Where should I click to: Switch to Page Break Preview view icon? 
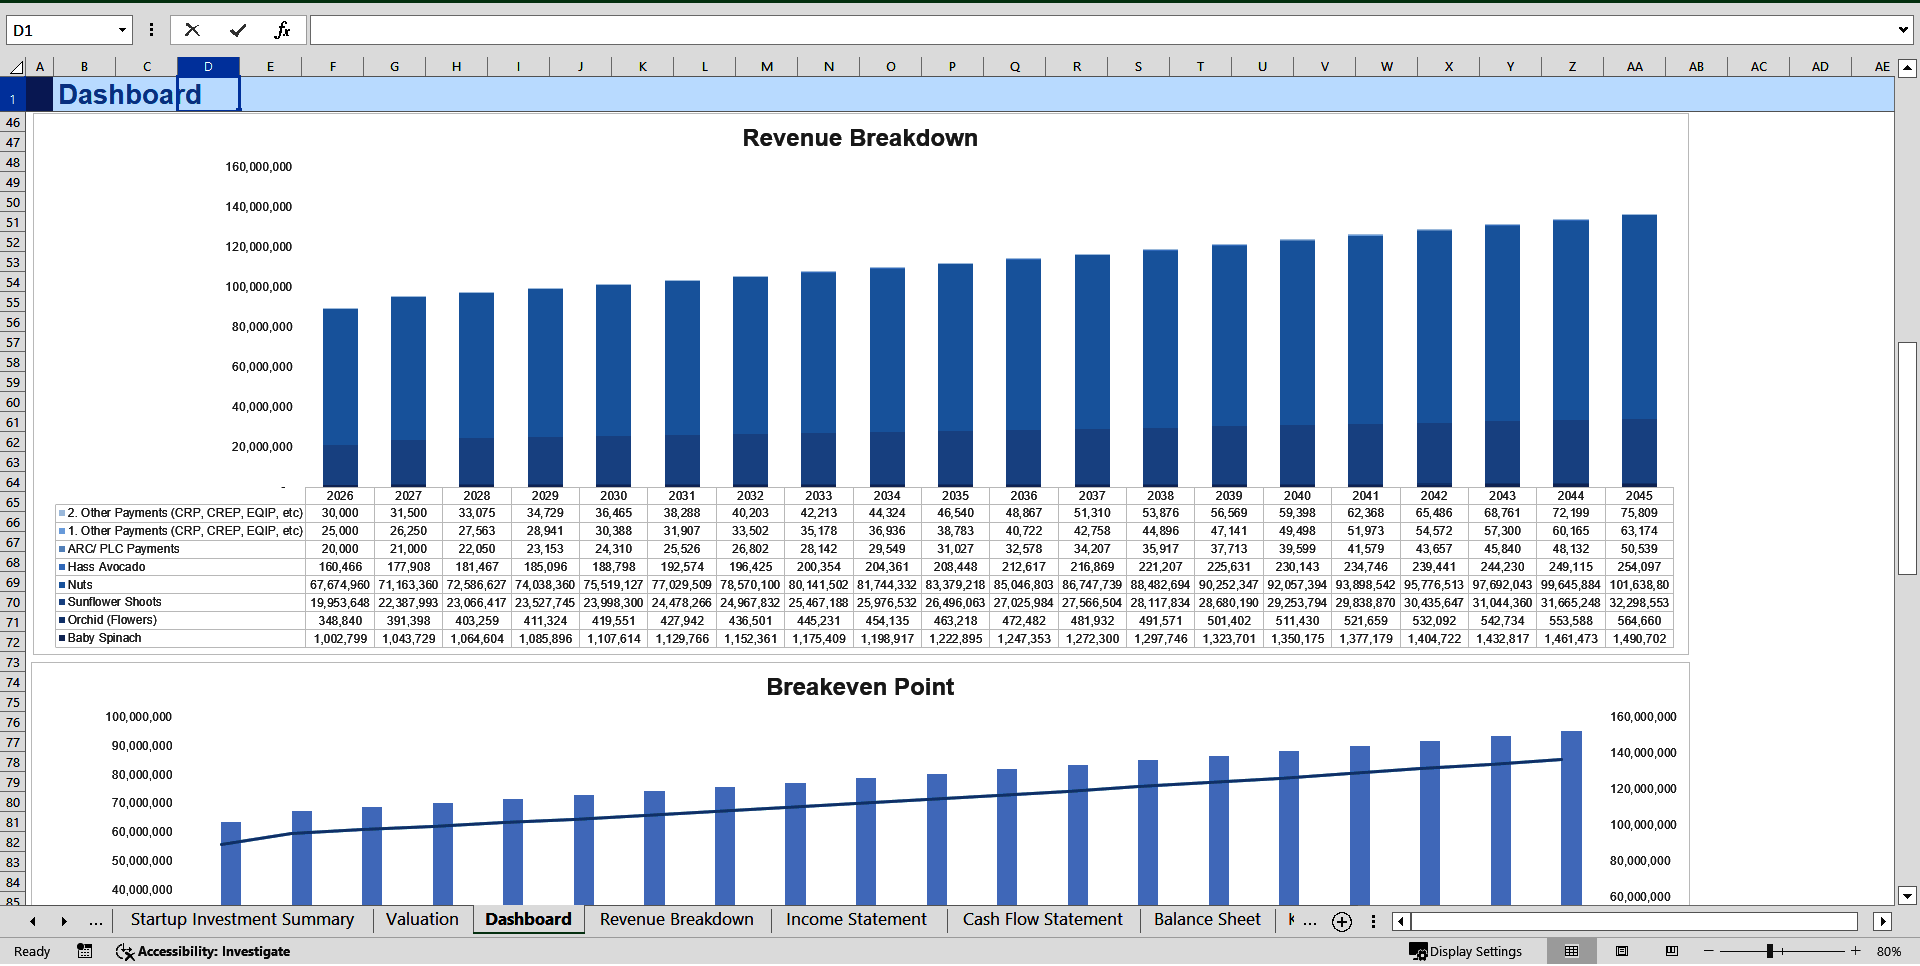point(1670,951)
